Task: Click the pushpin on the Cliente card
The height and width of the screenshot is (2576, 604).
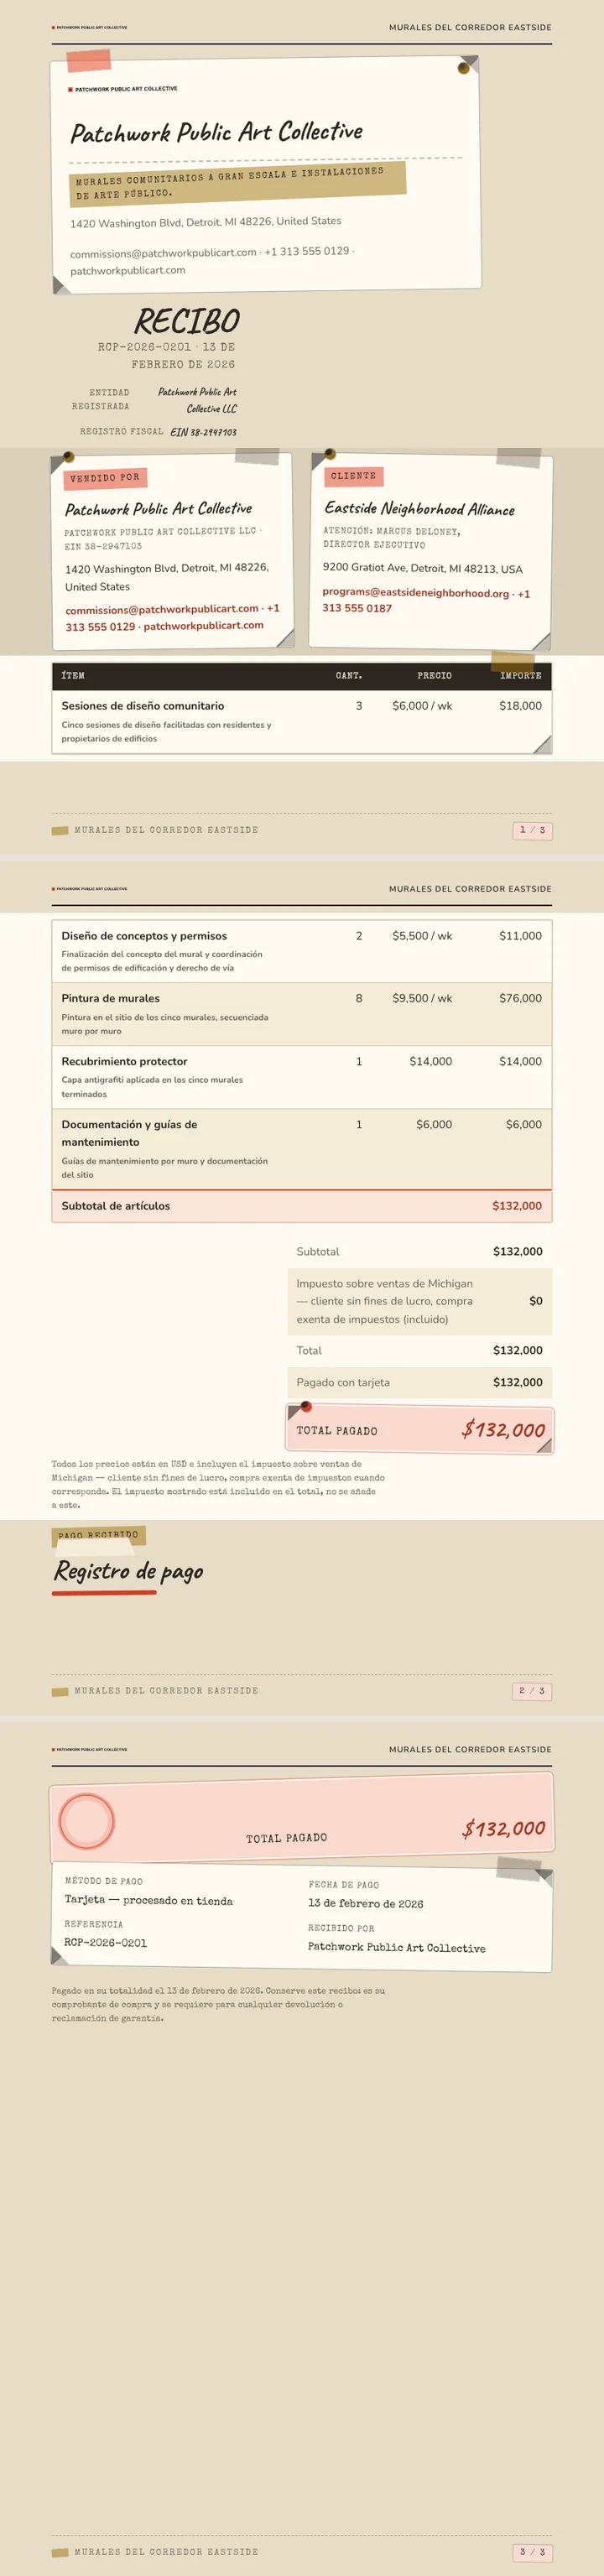Action: click(x=328, y=455)
